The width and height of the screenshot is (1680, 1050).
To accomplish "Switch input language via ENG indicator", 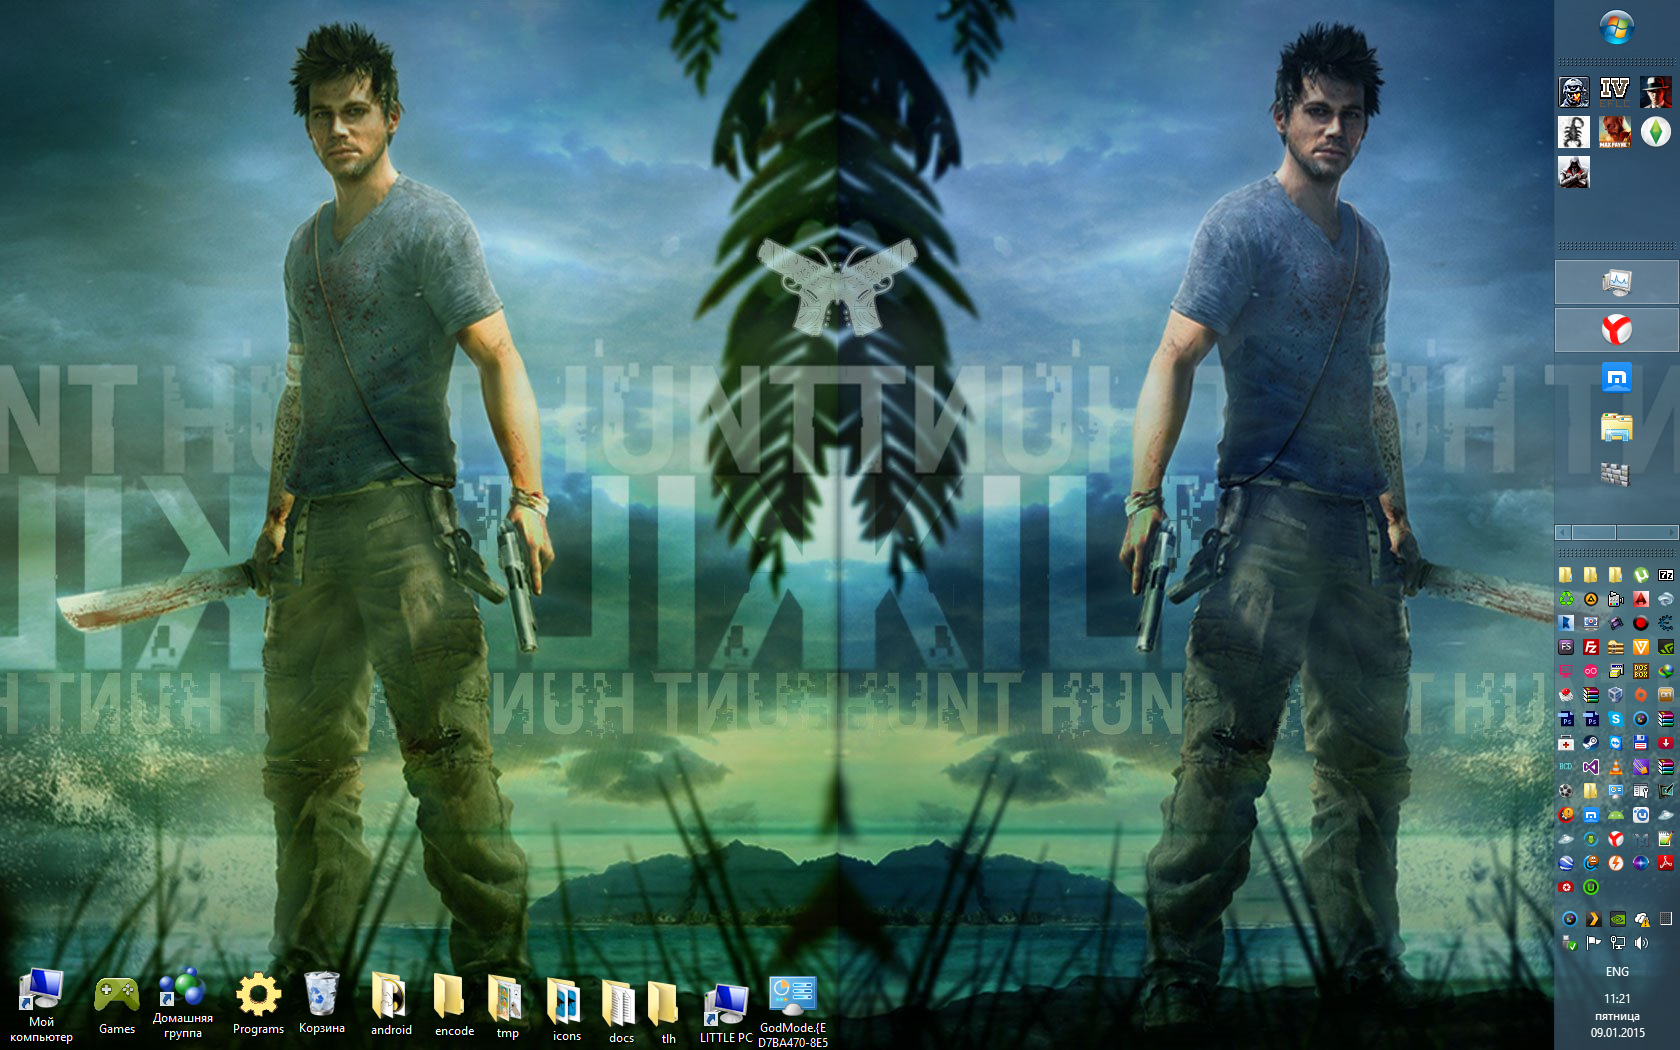I will click(x=1617, y=972).
